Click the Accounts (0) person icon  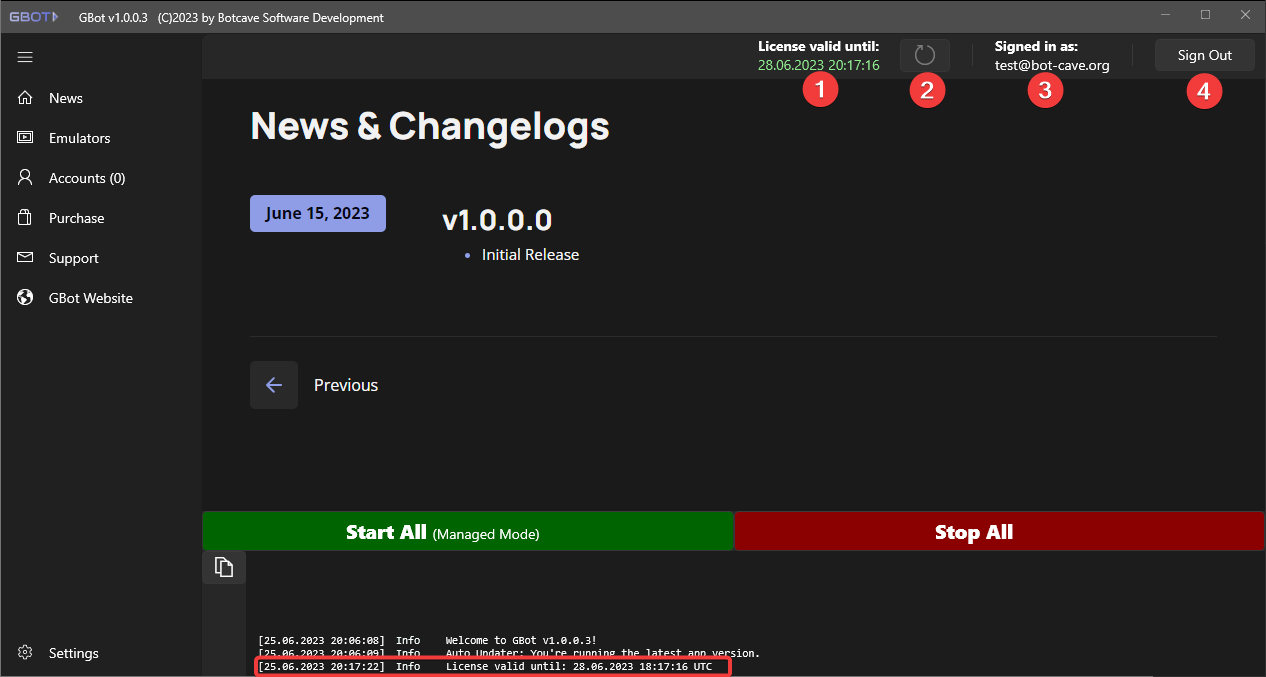26,178
